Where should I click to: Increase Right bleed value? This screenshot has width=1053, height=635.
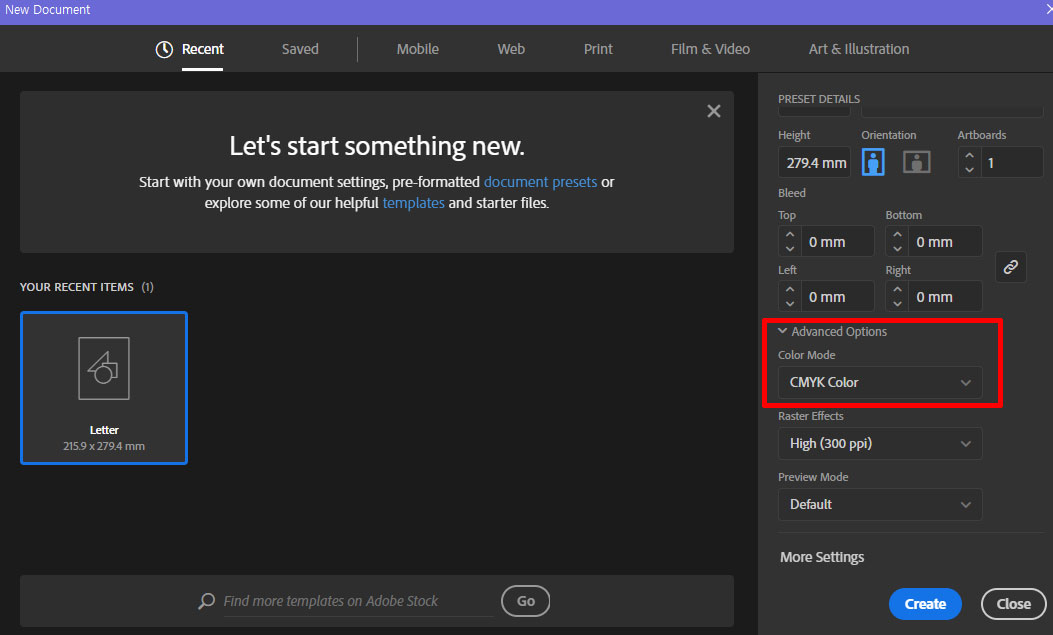(x=897, y=289)
